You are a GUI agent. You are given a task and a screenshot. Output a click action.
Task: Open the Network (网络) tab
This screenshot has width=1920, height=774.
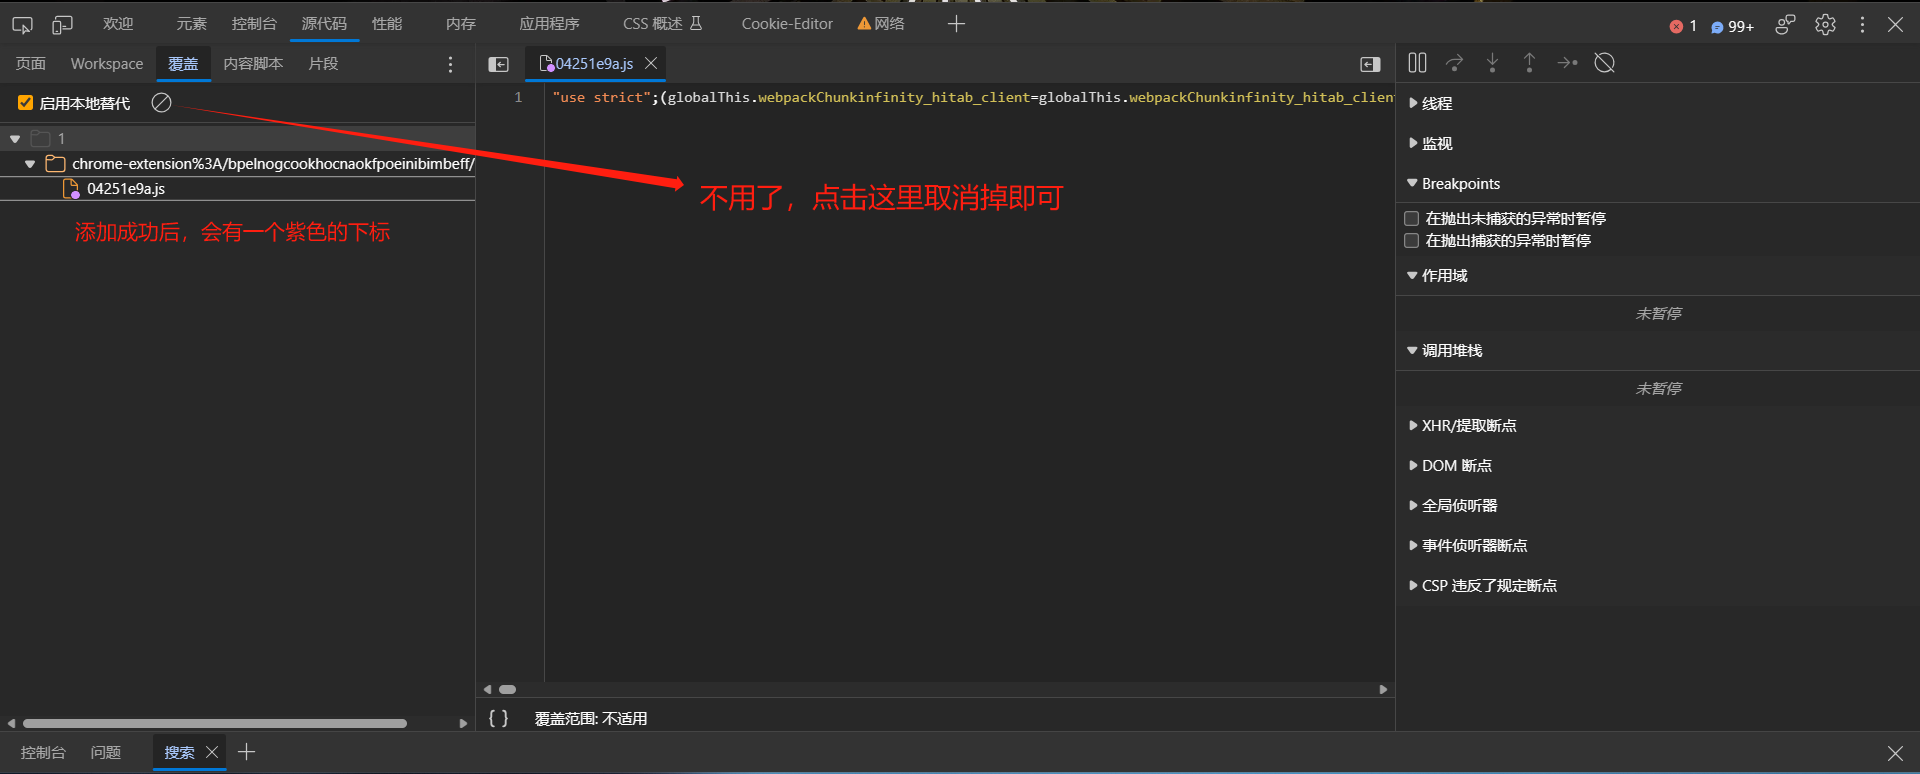(881, 24)
